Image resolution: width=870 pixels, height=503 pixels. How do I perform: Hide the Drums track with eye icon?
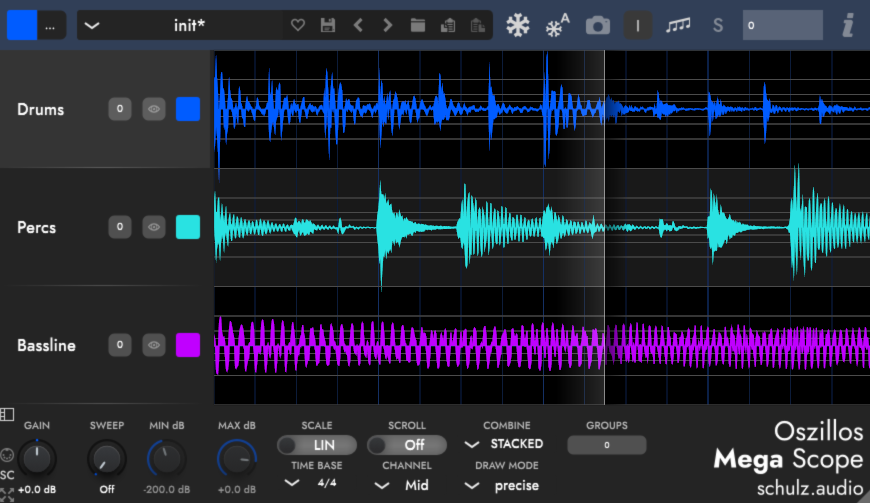(x=153, y=109)
